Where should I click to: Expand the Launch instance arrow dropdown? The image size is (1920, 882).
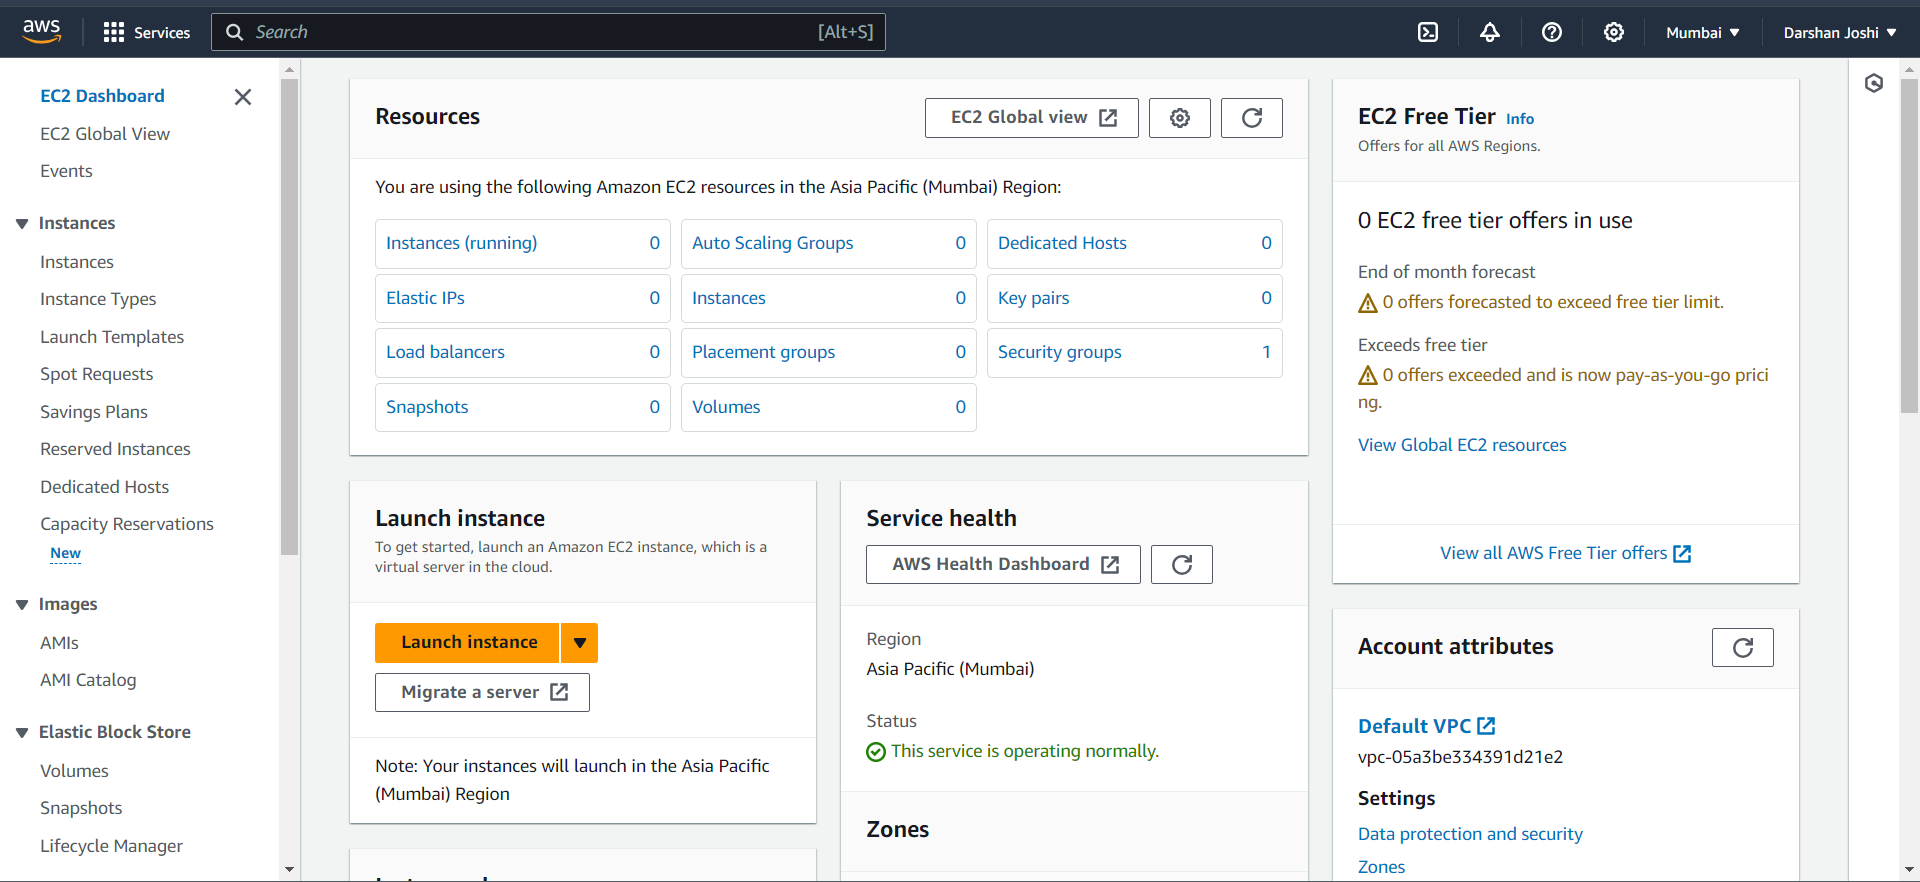click(x=580, y=643)
